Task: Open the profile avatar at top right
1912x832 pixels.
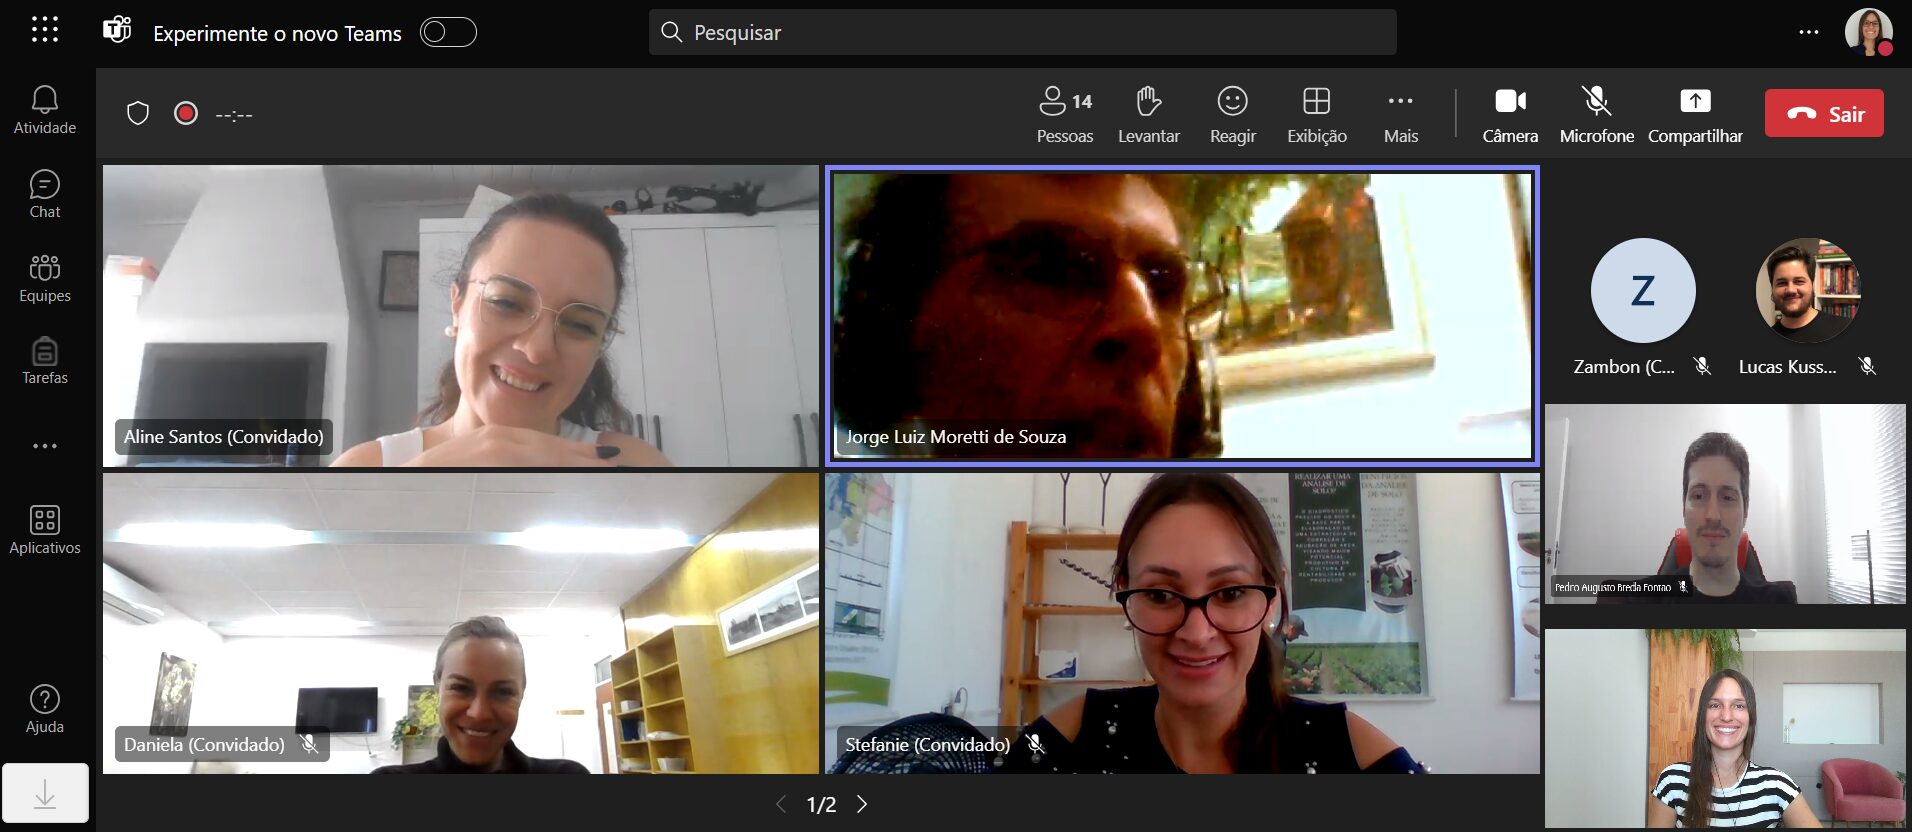Action: click(1867, 32)
